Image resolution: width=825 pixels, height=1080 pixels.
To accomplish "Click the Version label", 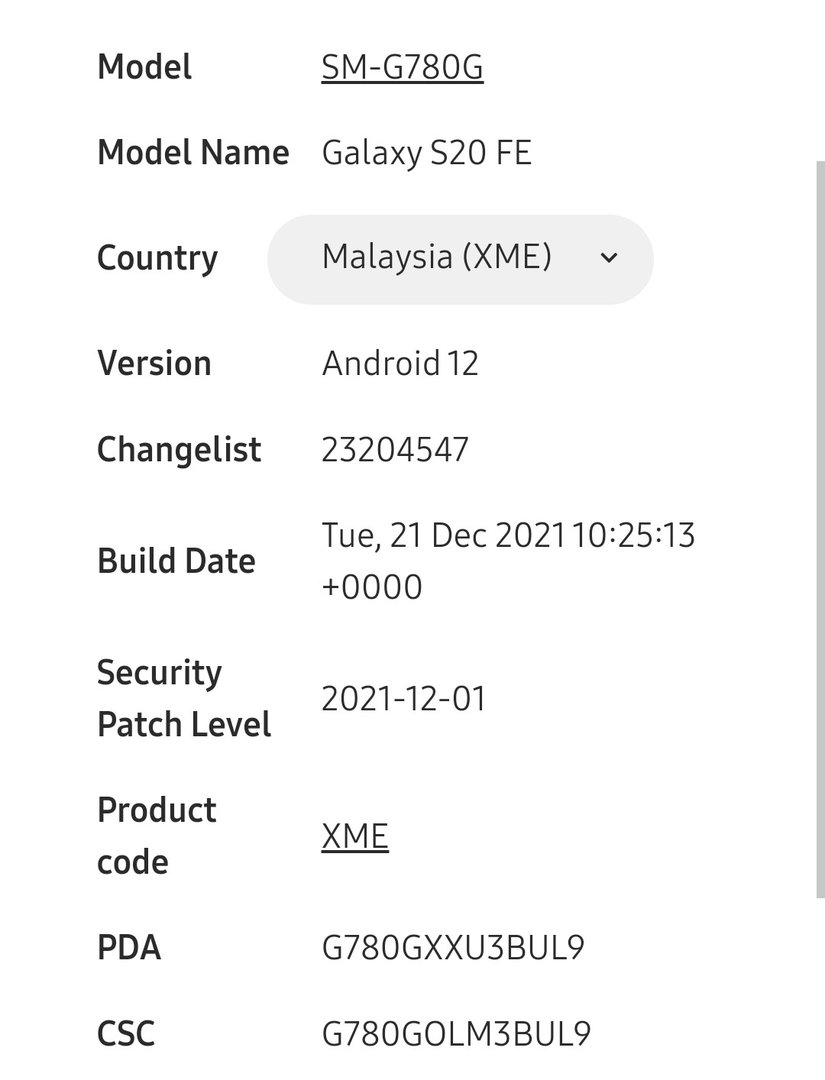I will point(154,363).
